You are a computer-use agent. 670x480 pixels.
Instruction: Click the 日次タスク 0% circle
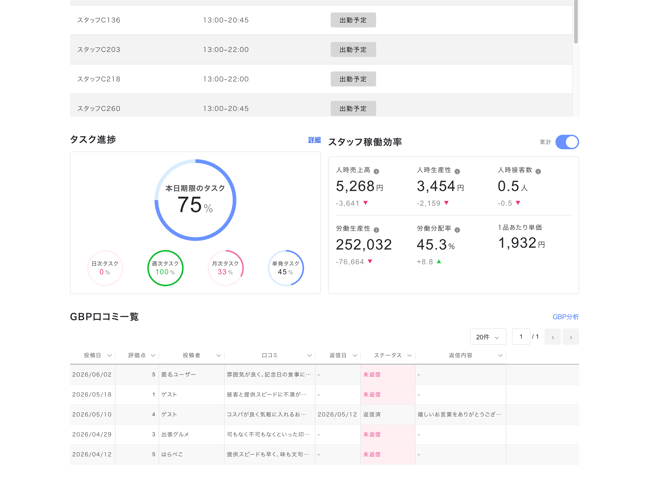click(x=105, y=268)
